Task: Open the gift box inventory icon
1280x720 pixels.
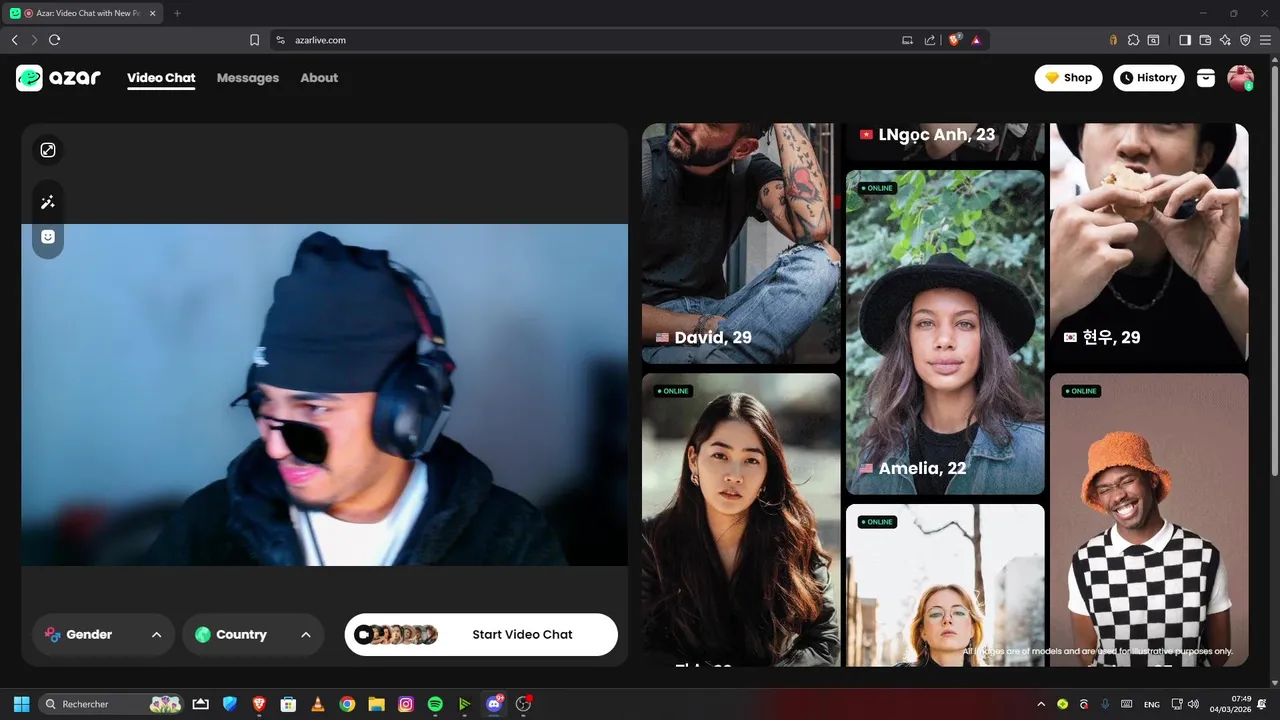Action: [1206, 78]
